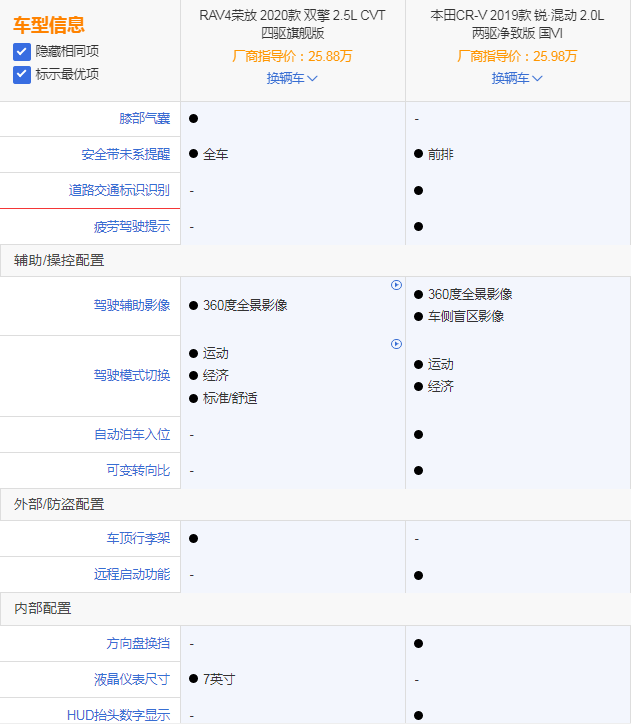
Task: Open 换辆车 dropdown for RAV4荣放
Action: coord(292,78)
